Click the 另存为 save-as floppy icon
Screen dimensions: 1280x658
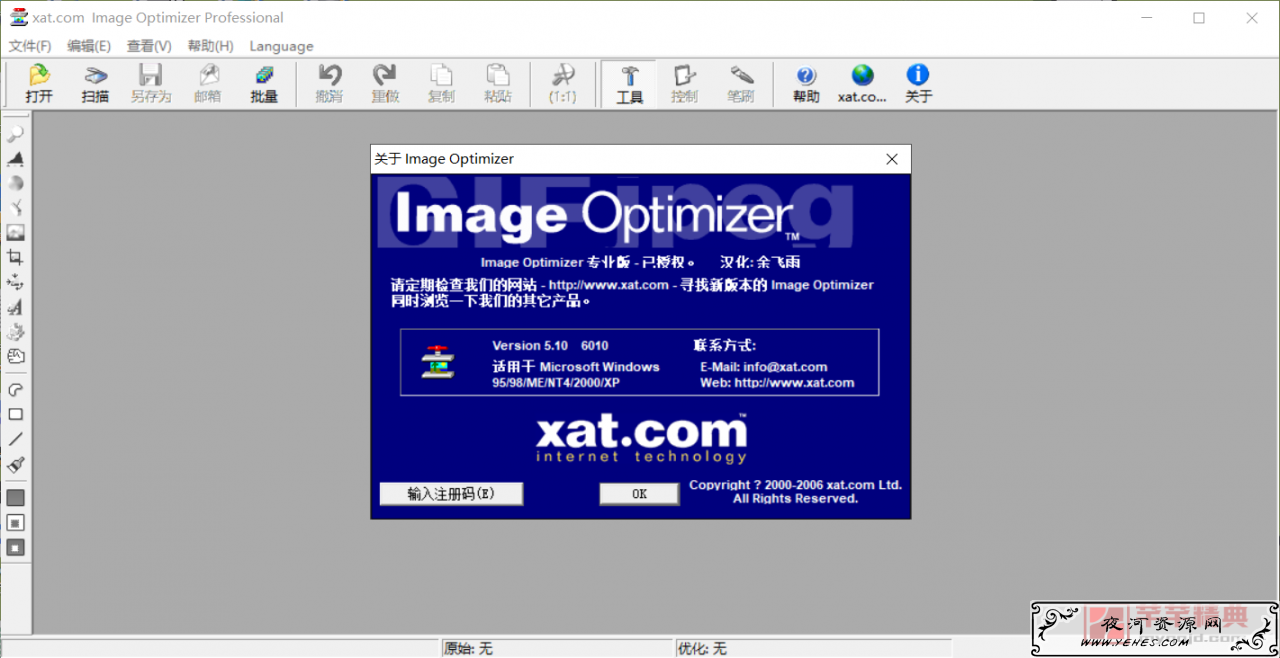(151, 84)
